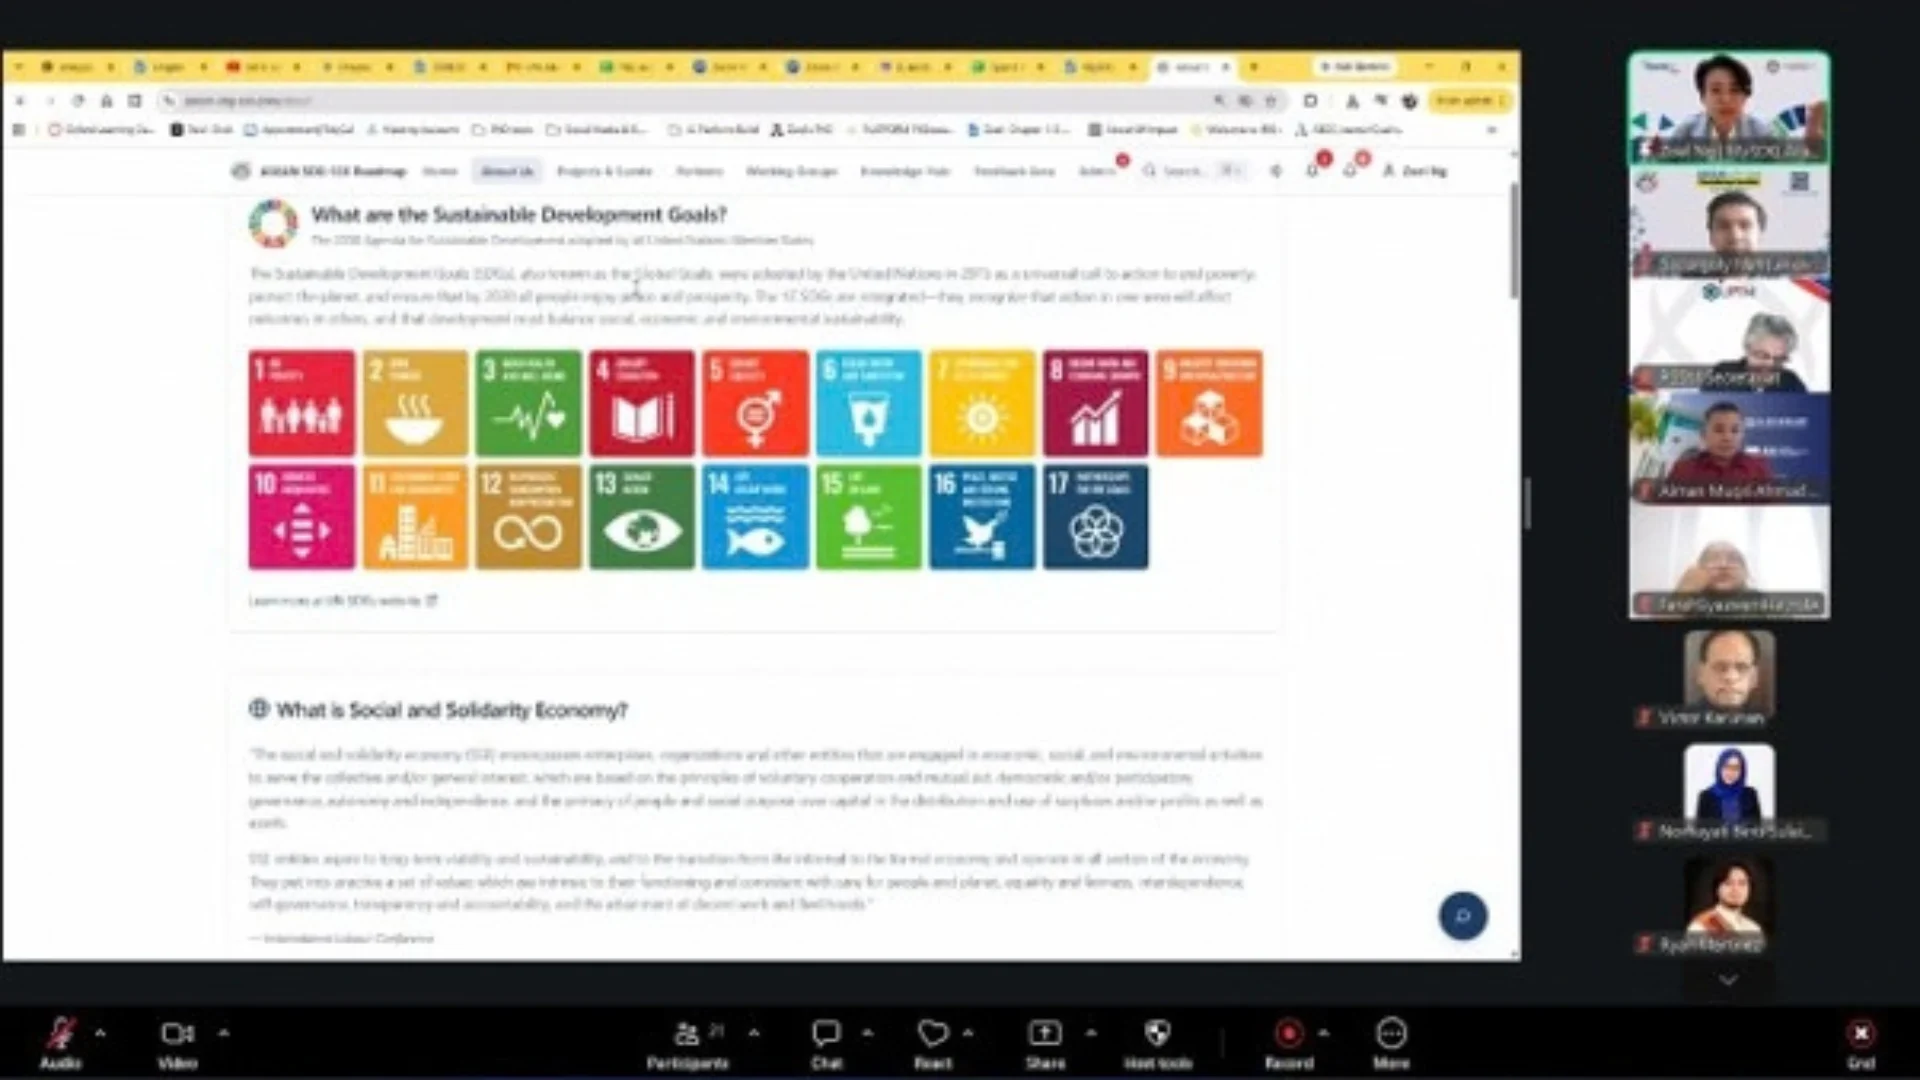Viewport: 1920px width, 1080px height.
Task: Select SDG 17 Partnerships tile
Action: tap(1096, 517)
